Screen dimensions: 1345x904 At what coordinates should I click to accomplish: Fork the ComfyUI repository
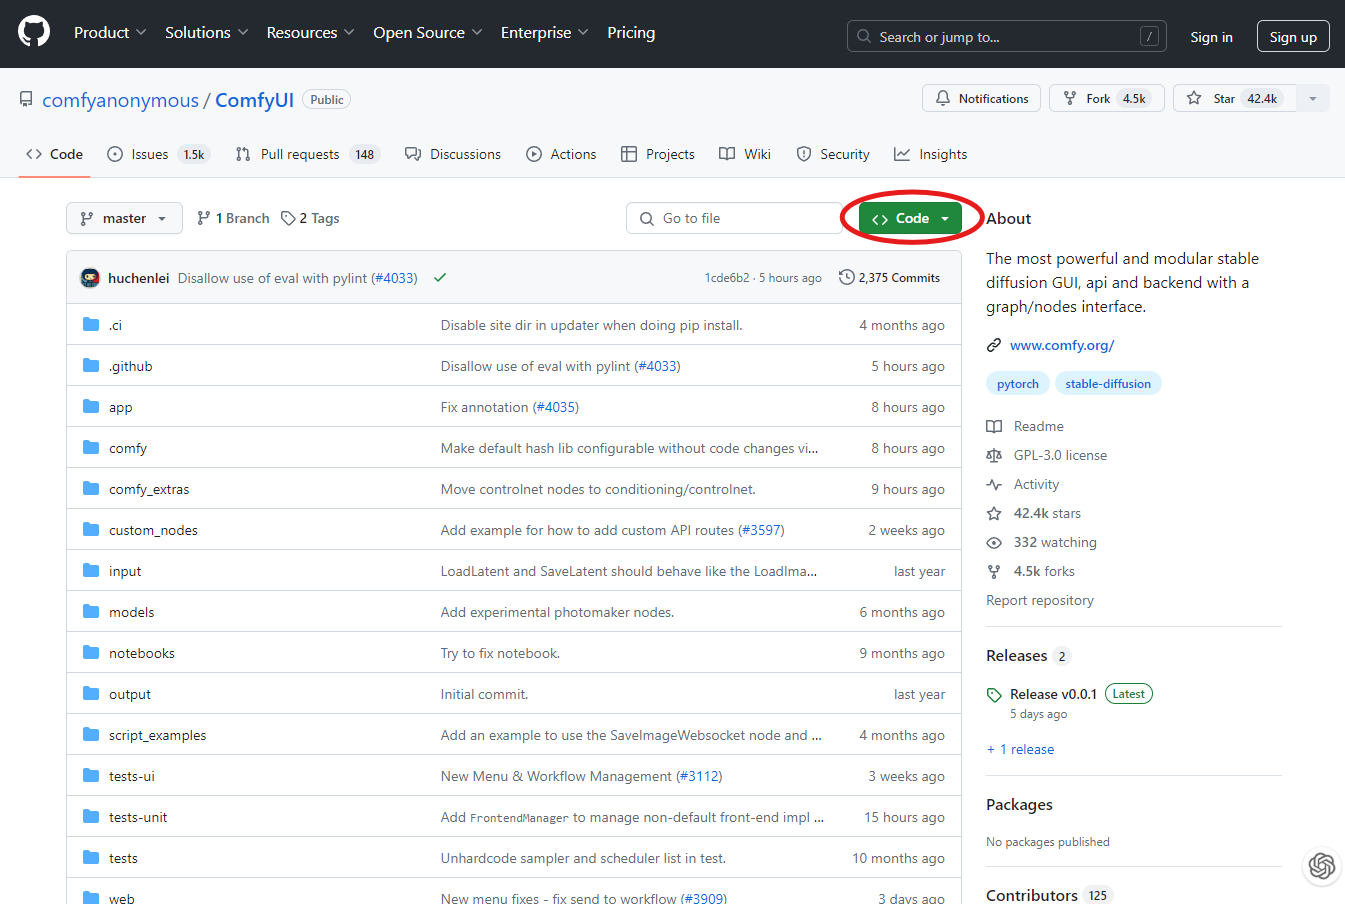[x=1106, y=98]
